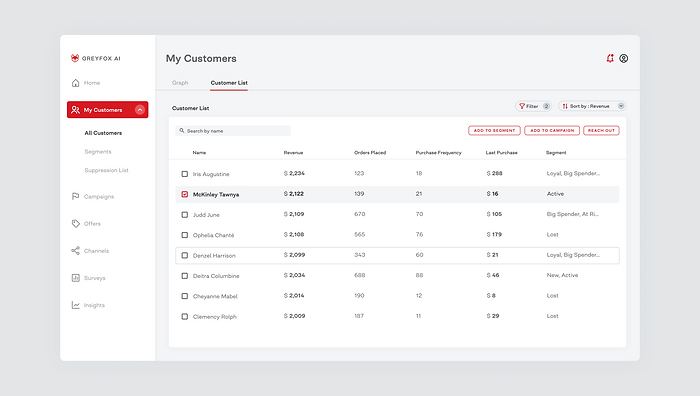
Task: Open the Sort by Revenue dropdown arrow
Action: [621, 106]
